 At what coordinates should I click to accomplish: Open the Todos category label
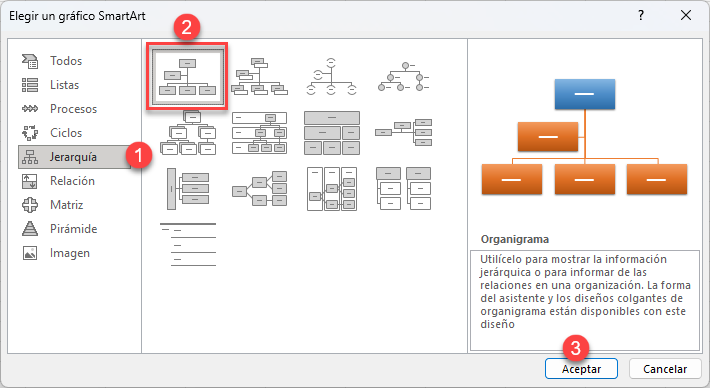(x=66, y=61)
